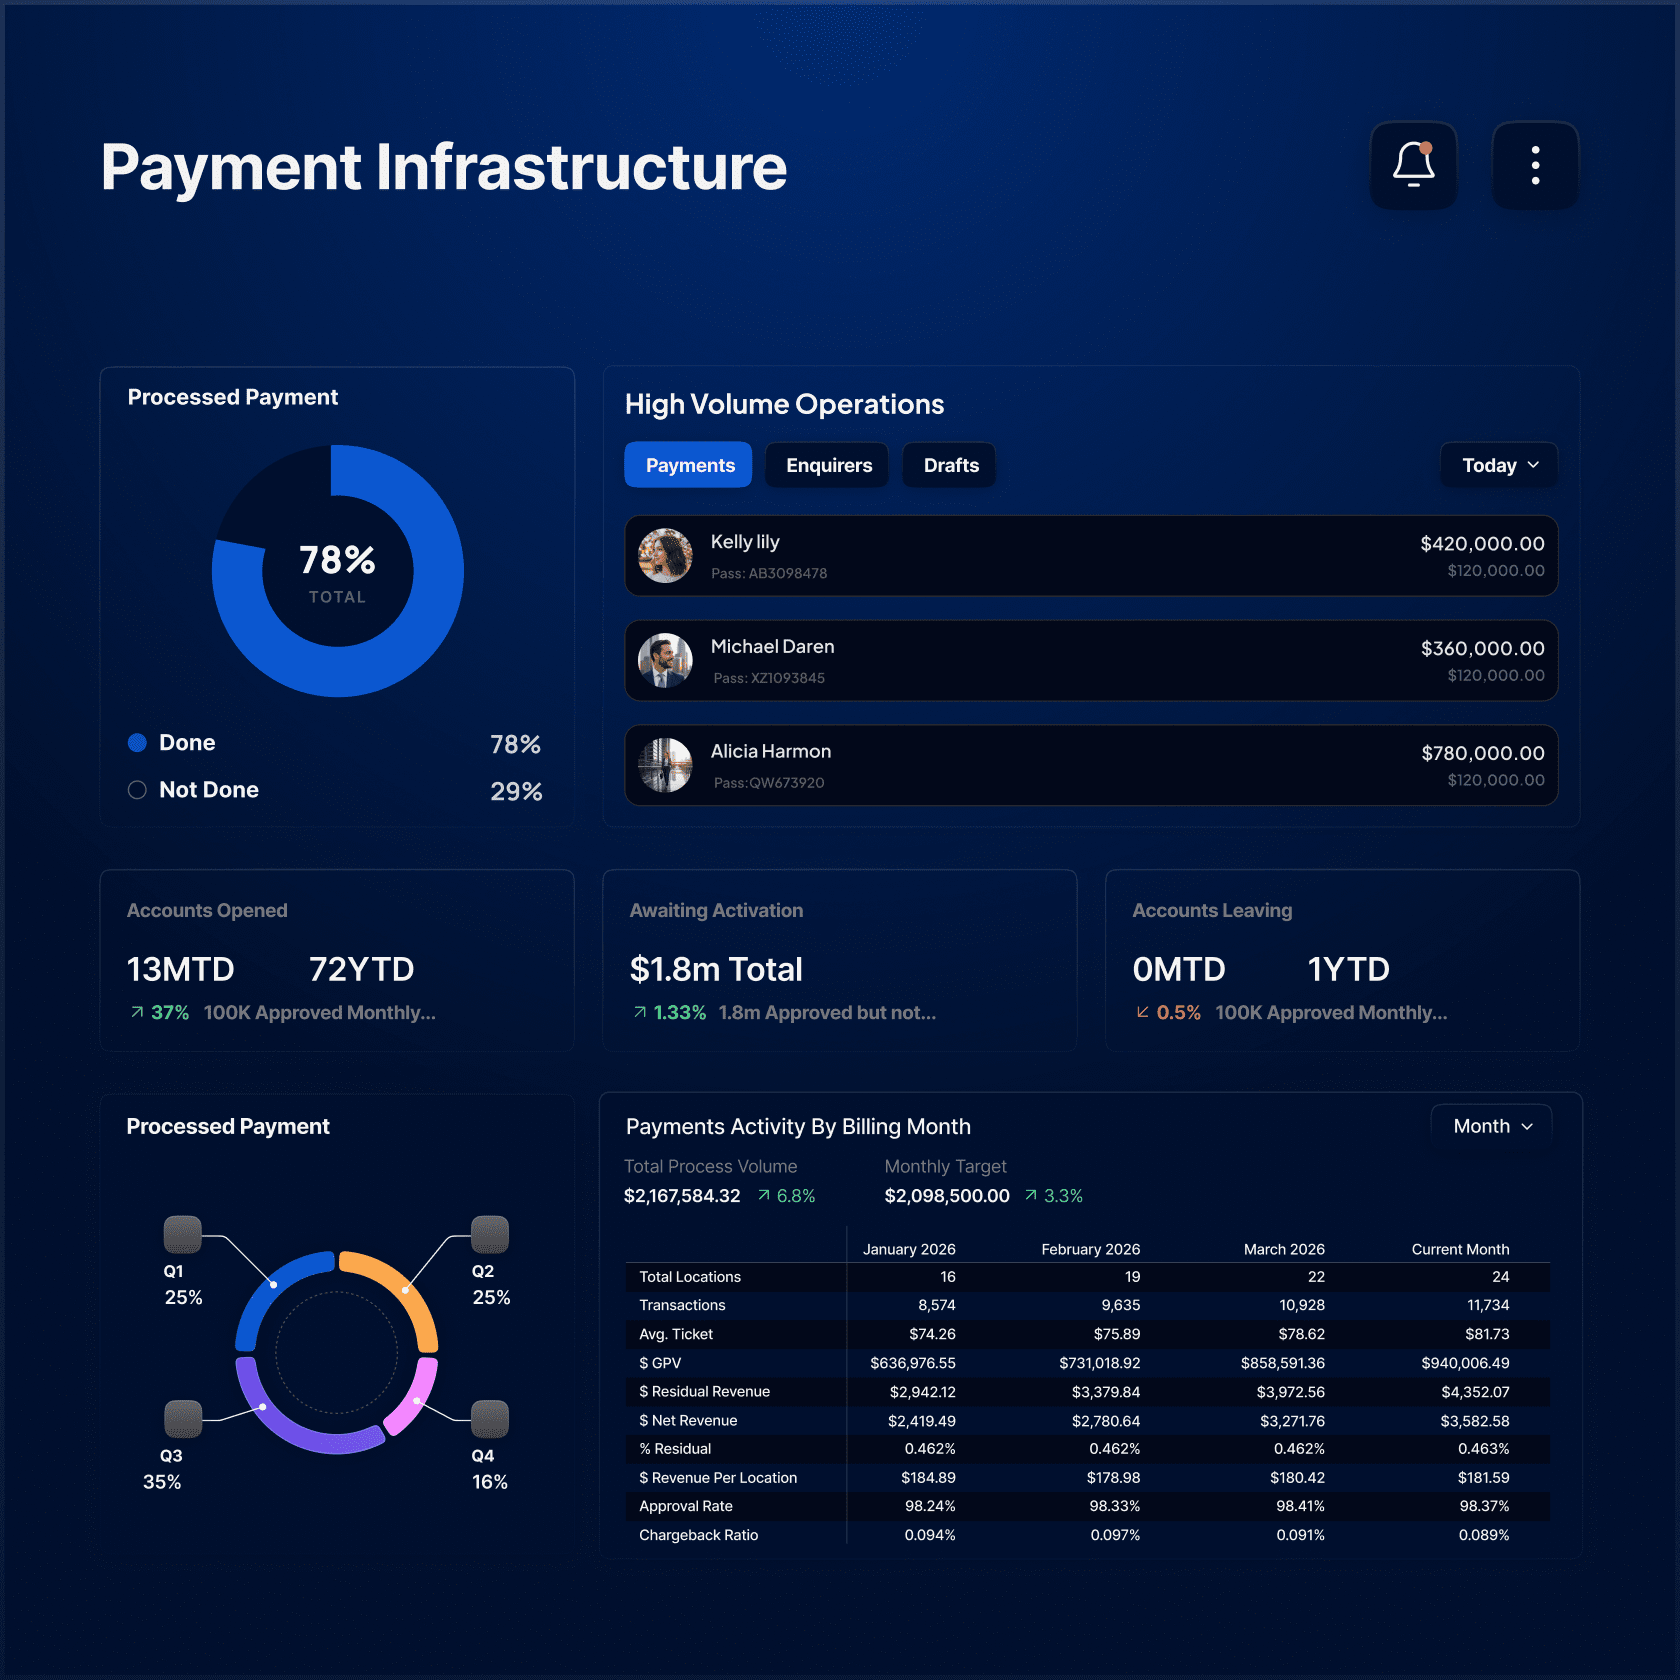The height and width of the screenshot is (1680, 1680).
Task: Click the January 2026 column header
Action: (x=909, y=1249)
